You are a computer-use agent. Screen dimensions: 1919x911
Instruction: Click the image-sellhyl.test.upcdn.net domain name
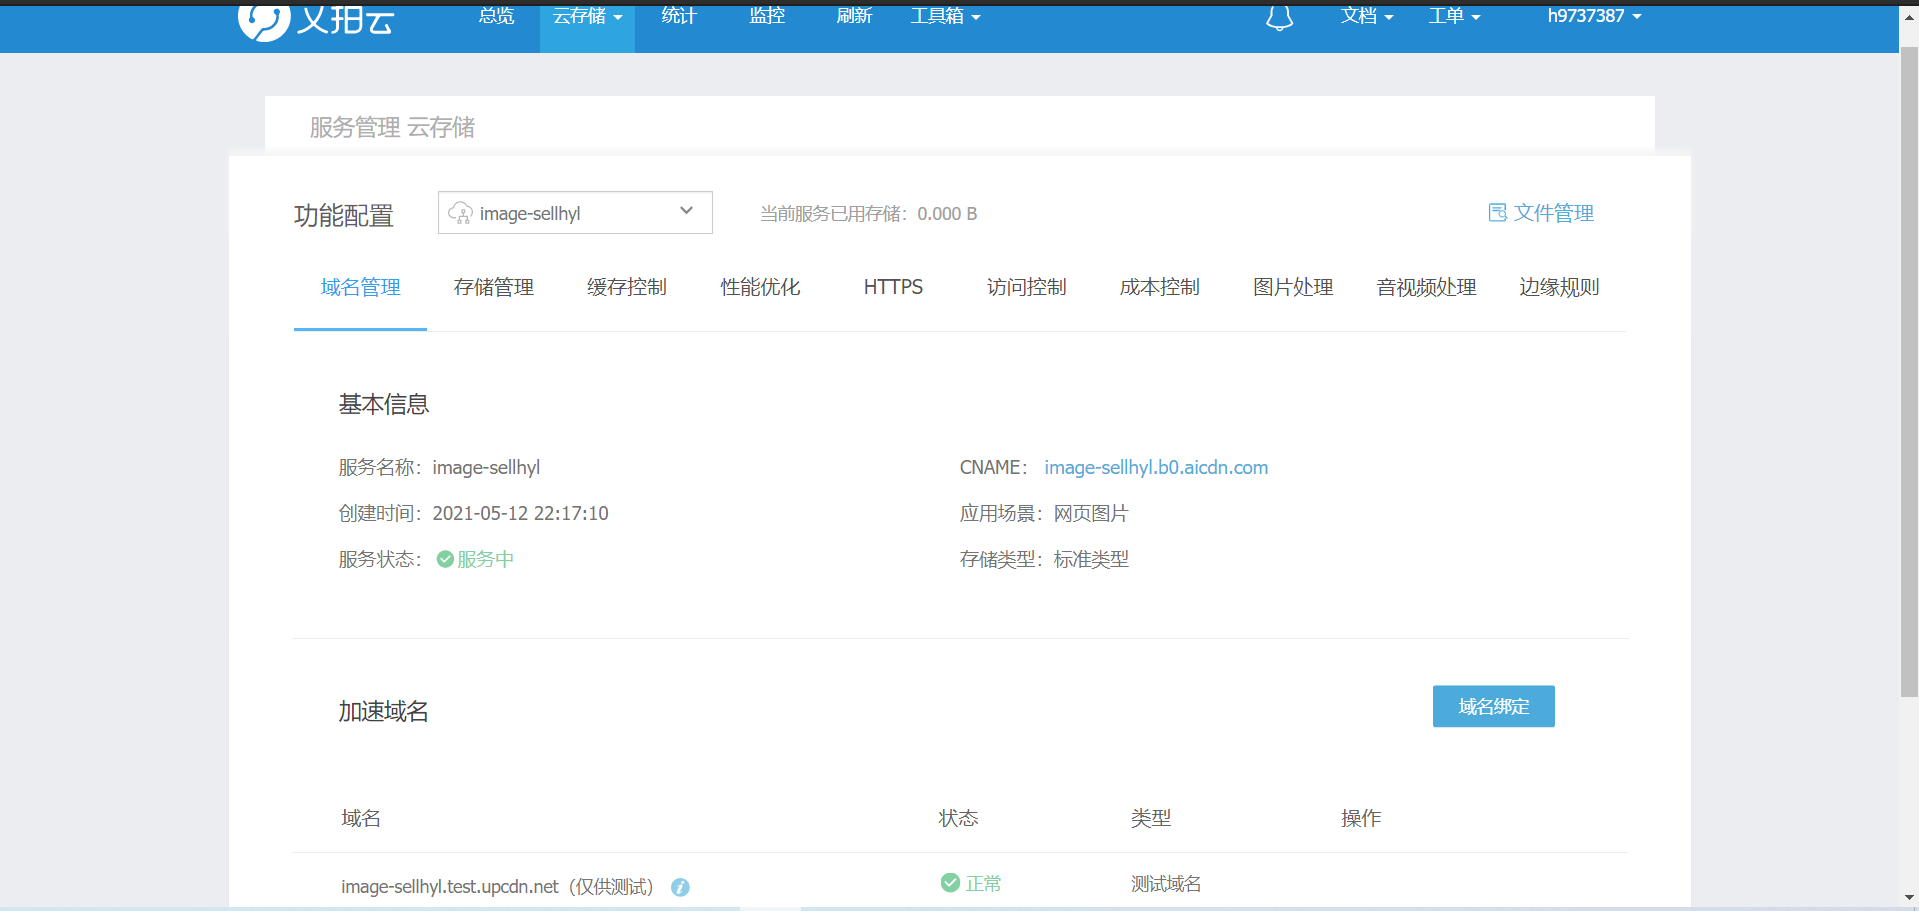pos(450,887)
